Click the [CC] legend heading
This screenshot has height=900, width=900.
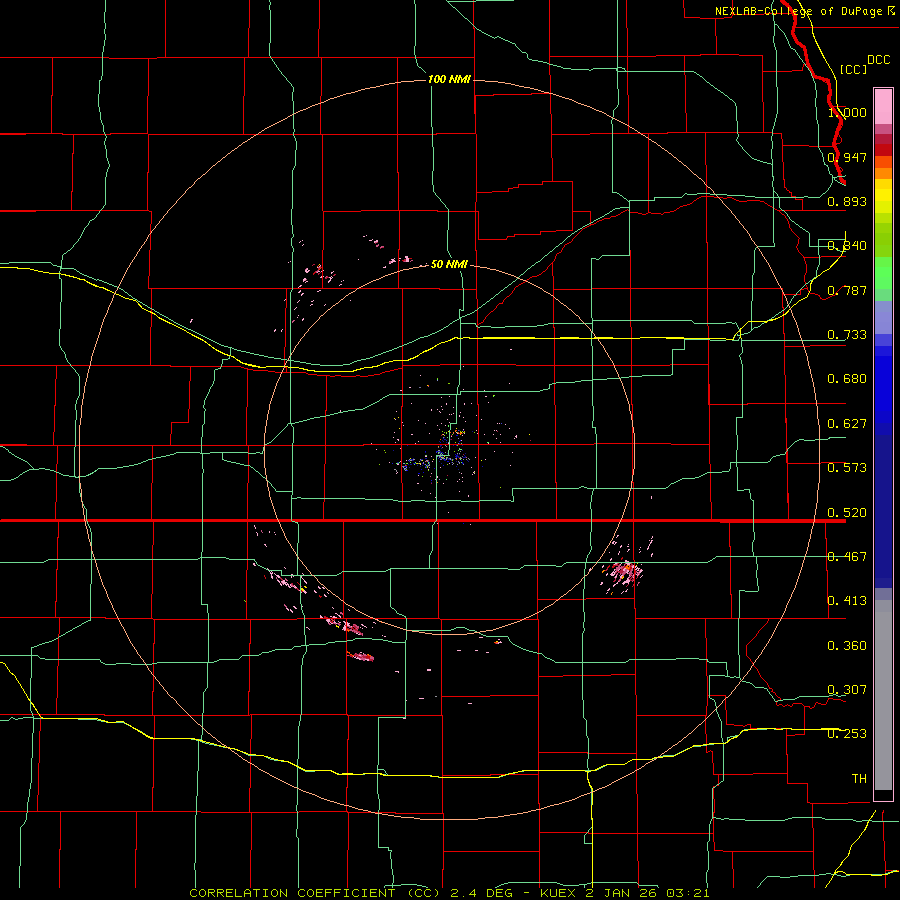[x=853, y=69]
